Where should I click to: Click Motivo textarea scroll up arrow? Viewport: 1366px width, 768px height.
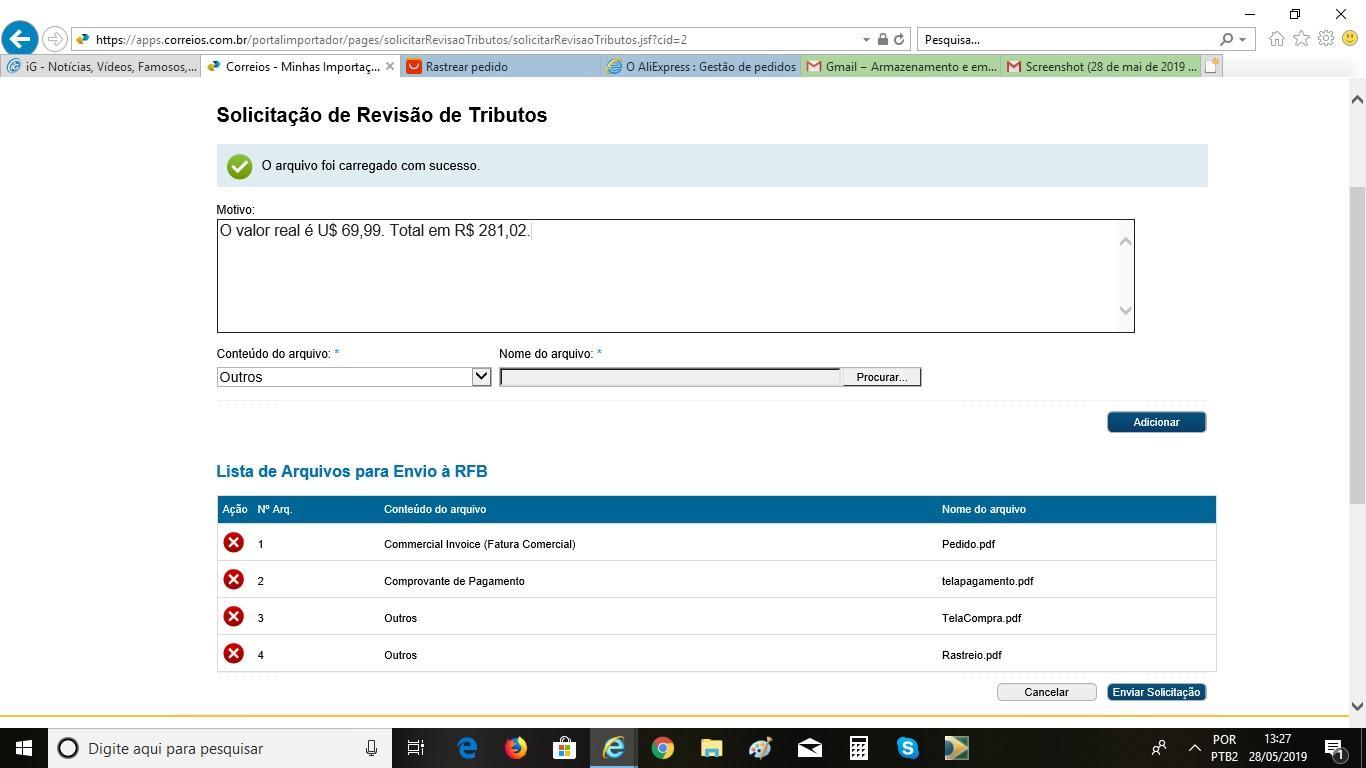(1125, 241)
